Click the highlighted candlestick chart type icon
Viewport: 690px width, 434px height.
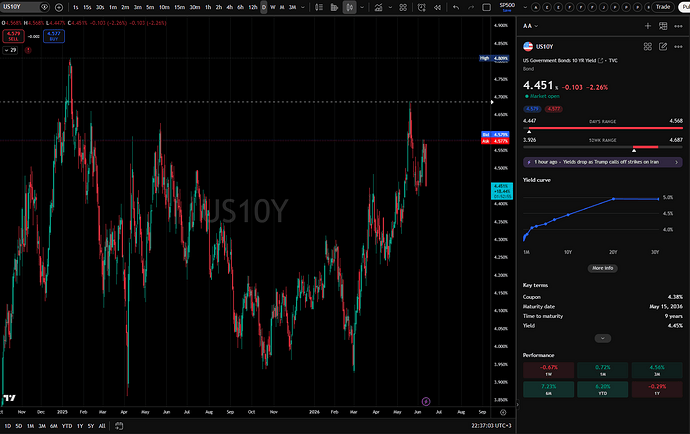[x=350, y=7]
